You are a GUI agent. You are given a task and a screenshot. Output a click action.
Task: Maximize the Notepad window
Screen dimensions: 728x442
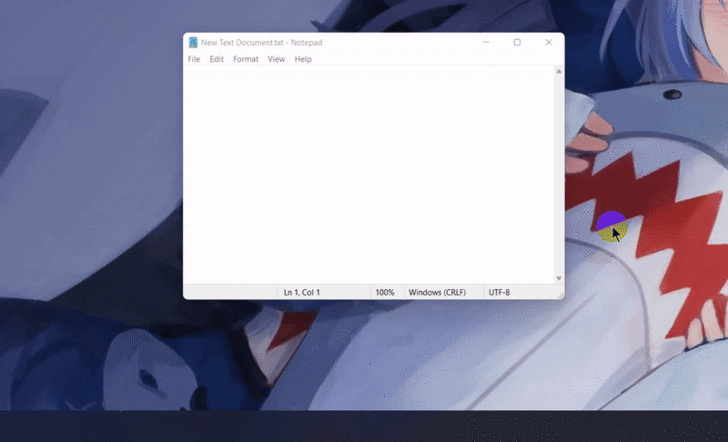click(x=517, y=42)
